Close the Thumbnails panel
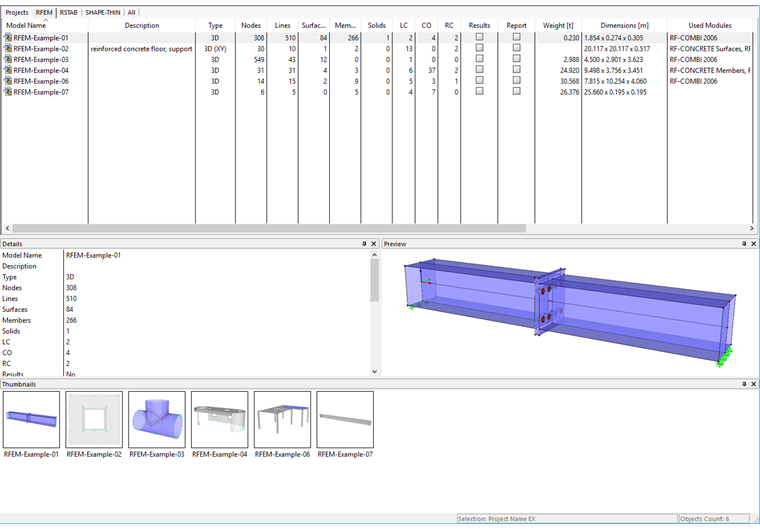The width and height of the screenshot is (760, 529). click(x=754, y=384)
